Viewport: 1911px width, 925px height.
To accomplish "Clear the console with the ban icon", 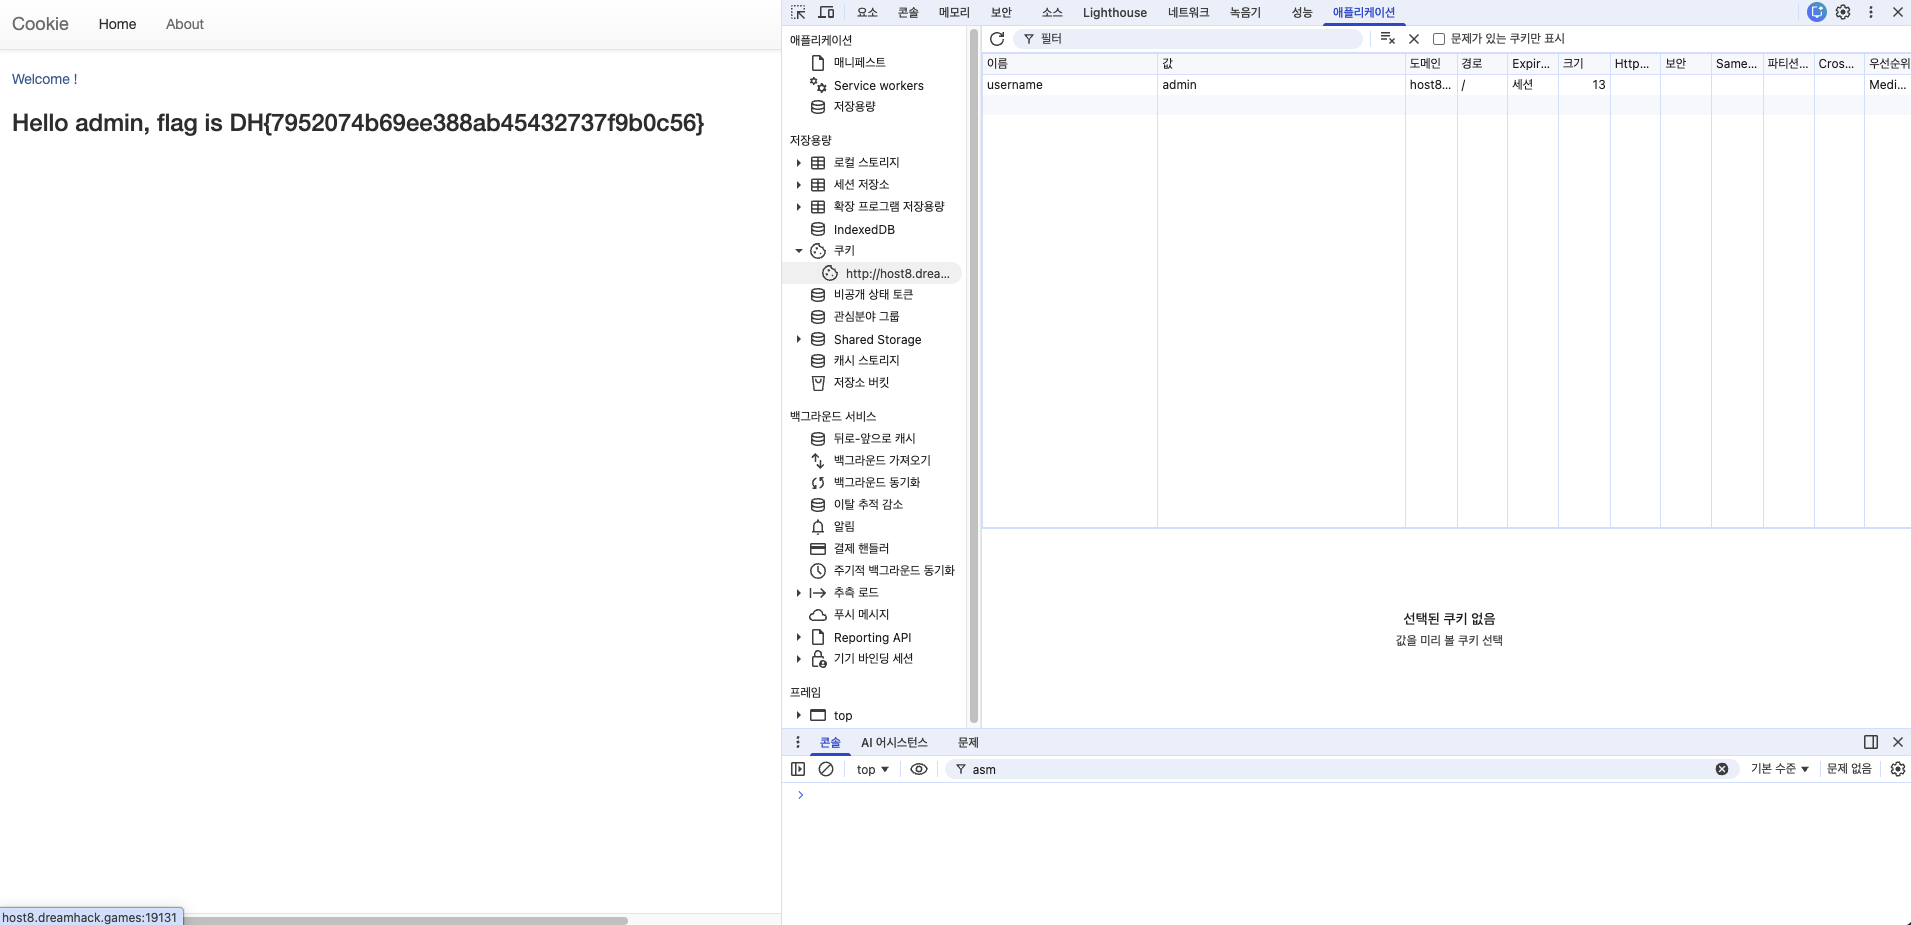I will click(826, 769).
